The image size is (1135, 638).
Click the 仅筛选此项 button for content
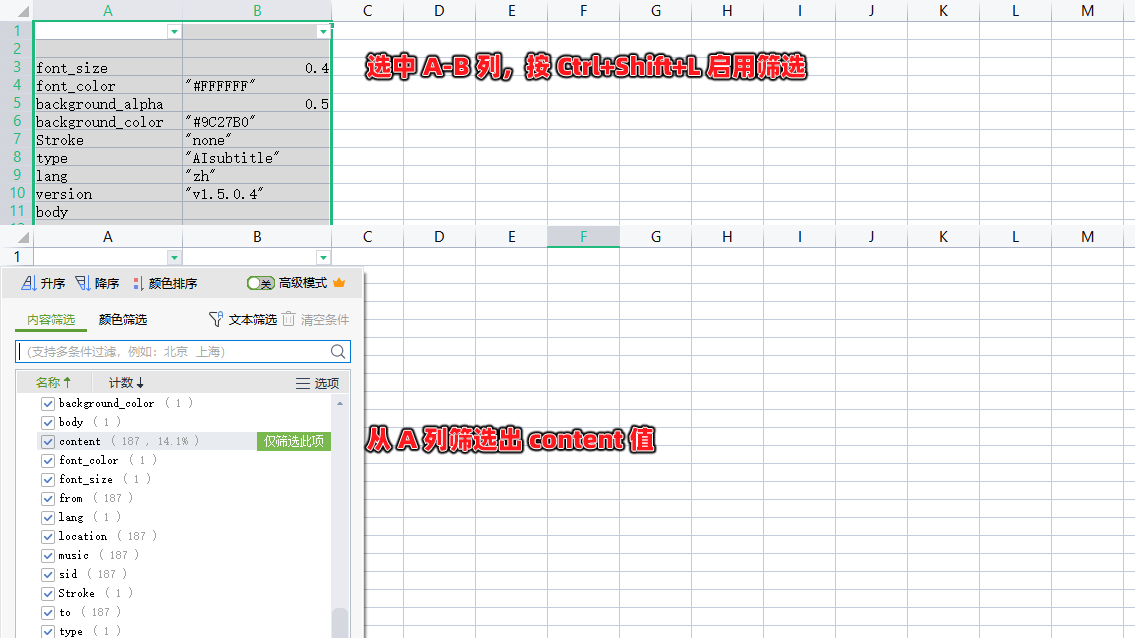pos(291,441)
